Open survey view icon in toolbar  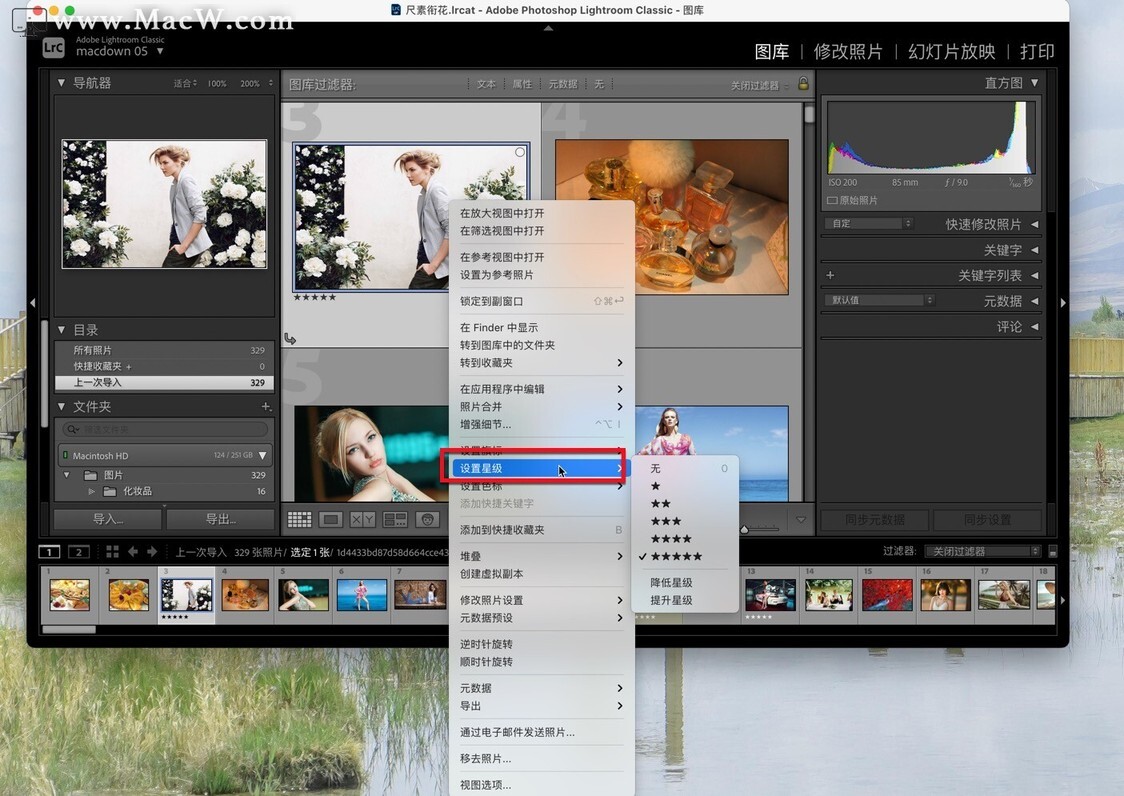395,519
